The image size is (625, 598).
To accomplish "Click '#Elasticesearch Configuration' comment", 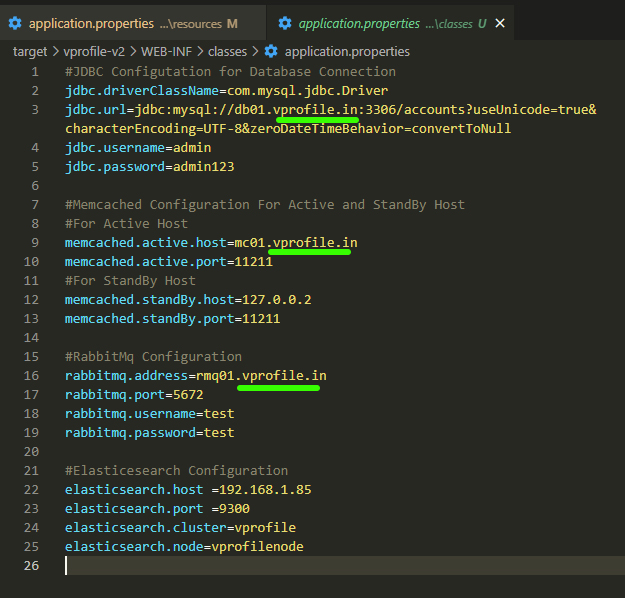I will pyautogui.click(x=177, y=471).
